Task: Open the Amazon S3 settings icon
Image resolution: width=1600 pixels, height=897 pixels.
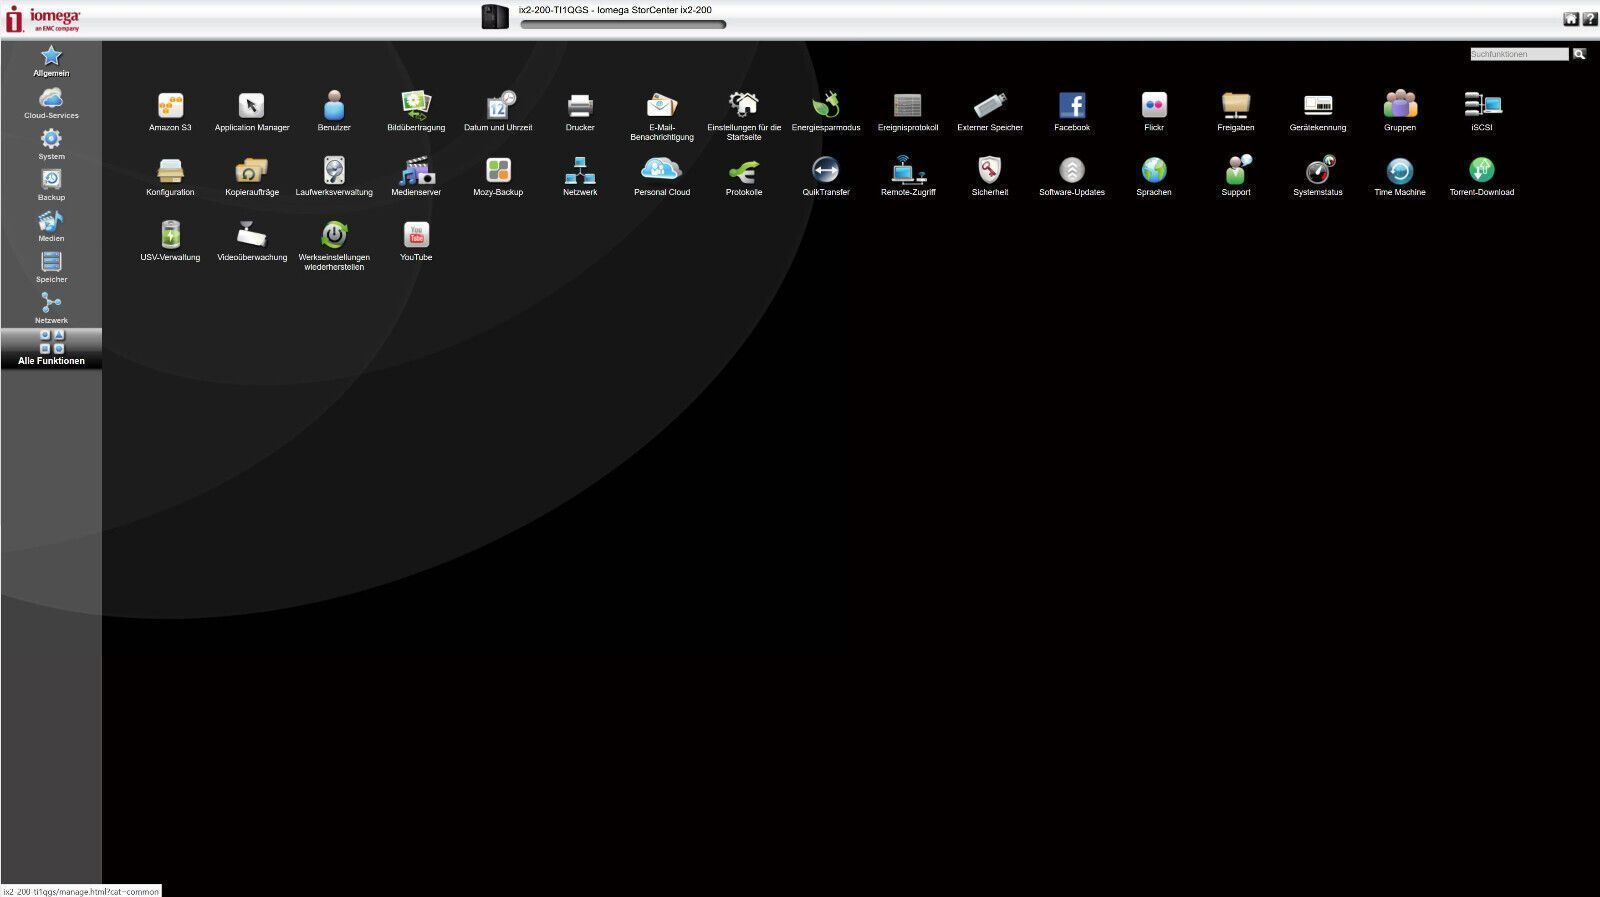Action: tap(170, 106)
